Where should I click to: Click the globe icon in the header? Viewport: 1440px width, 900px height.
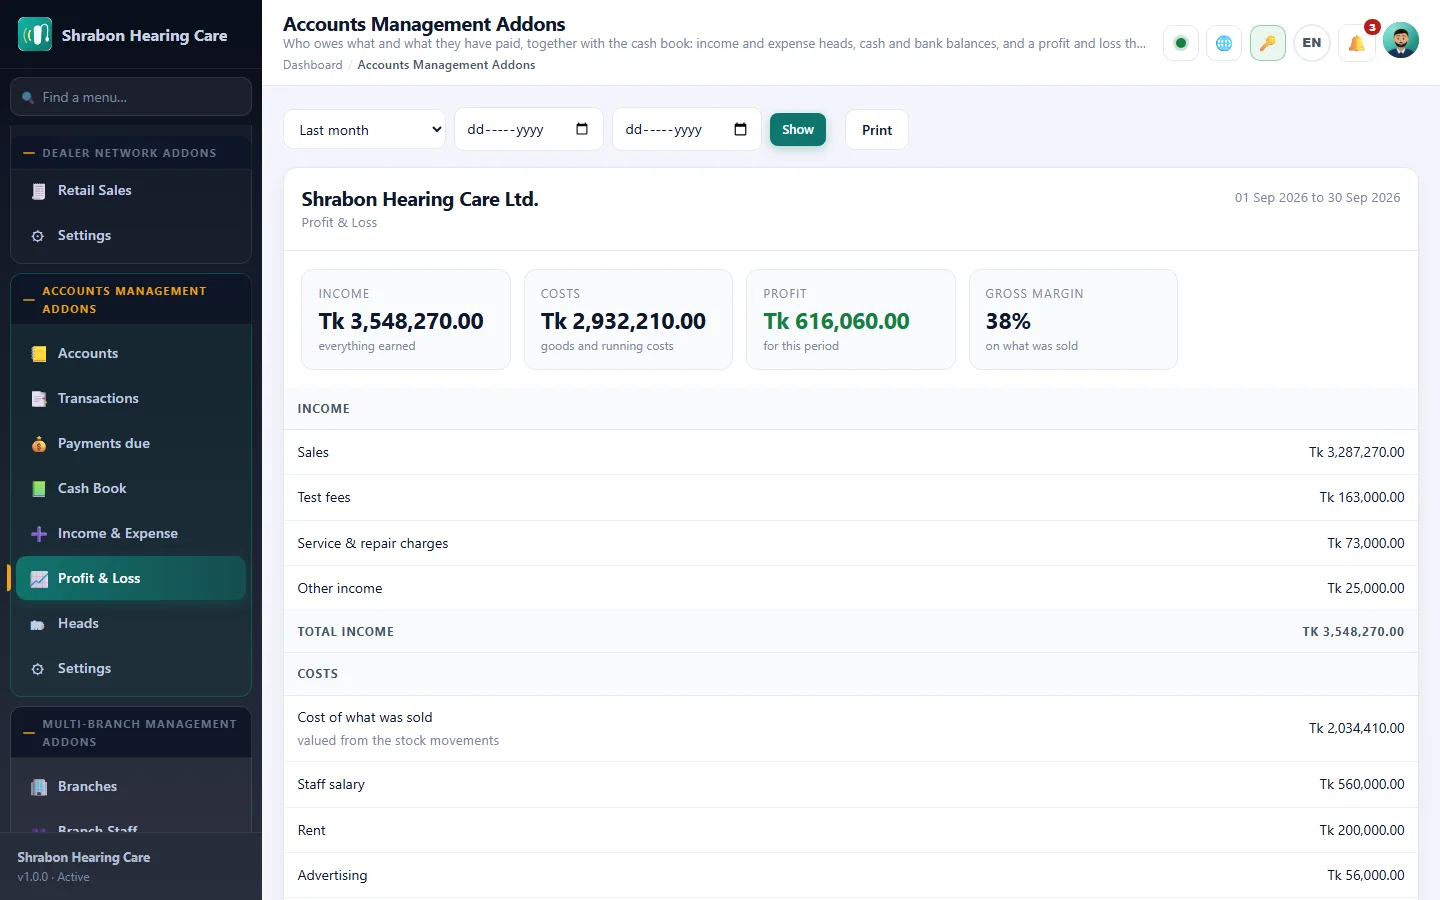pyautogui.click(x=1224, y=43)
